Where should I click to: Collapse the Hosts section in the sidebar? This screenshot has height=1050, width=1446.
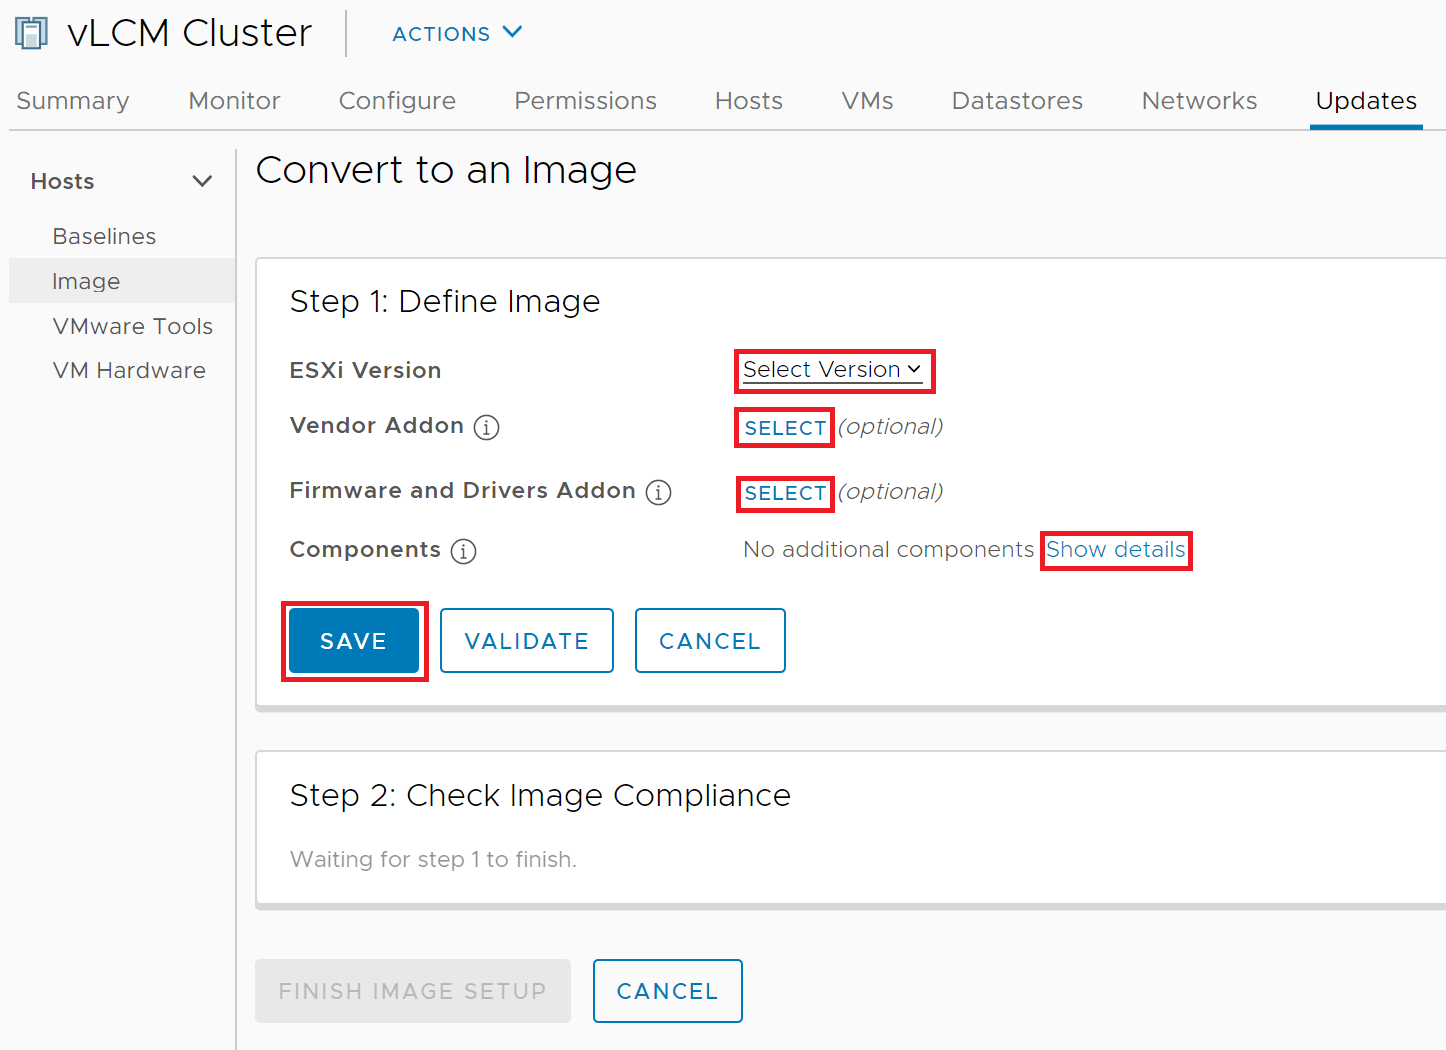202,181
